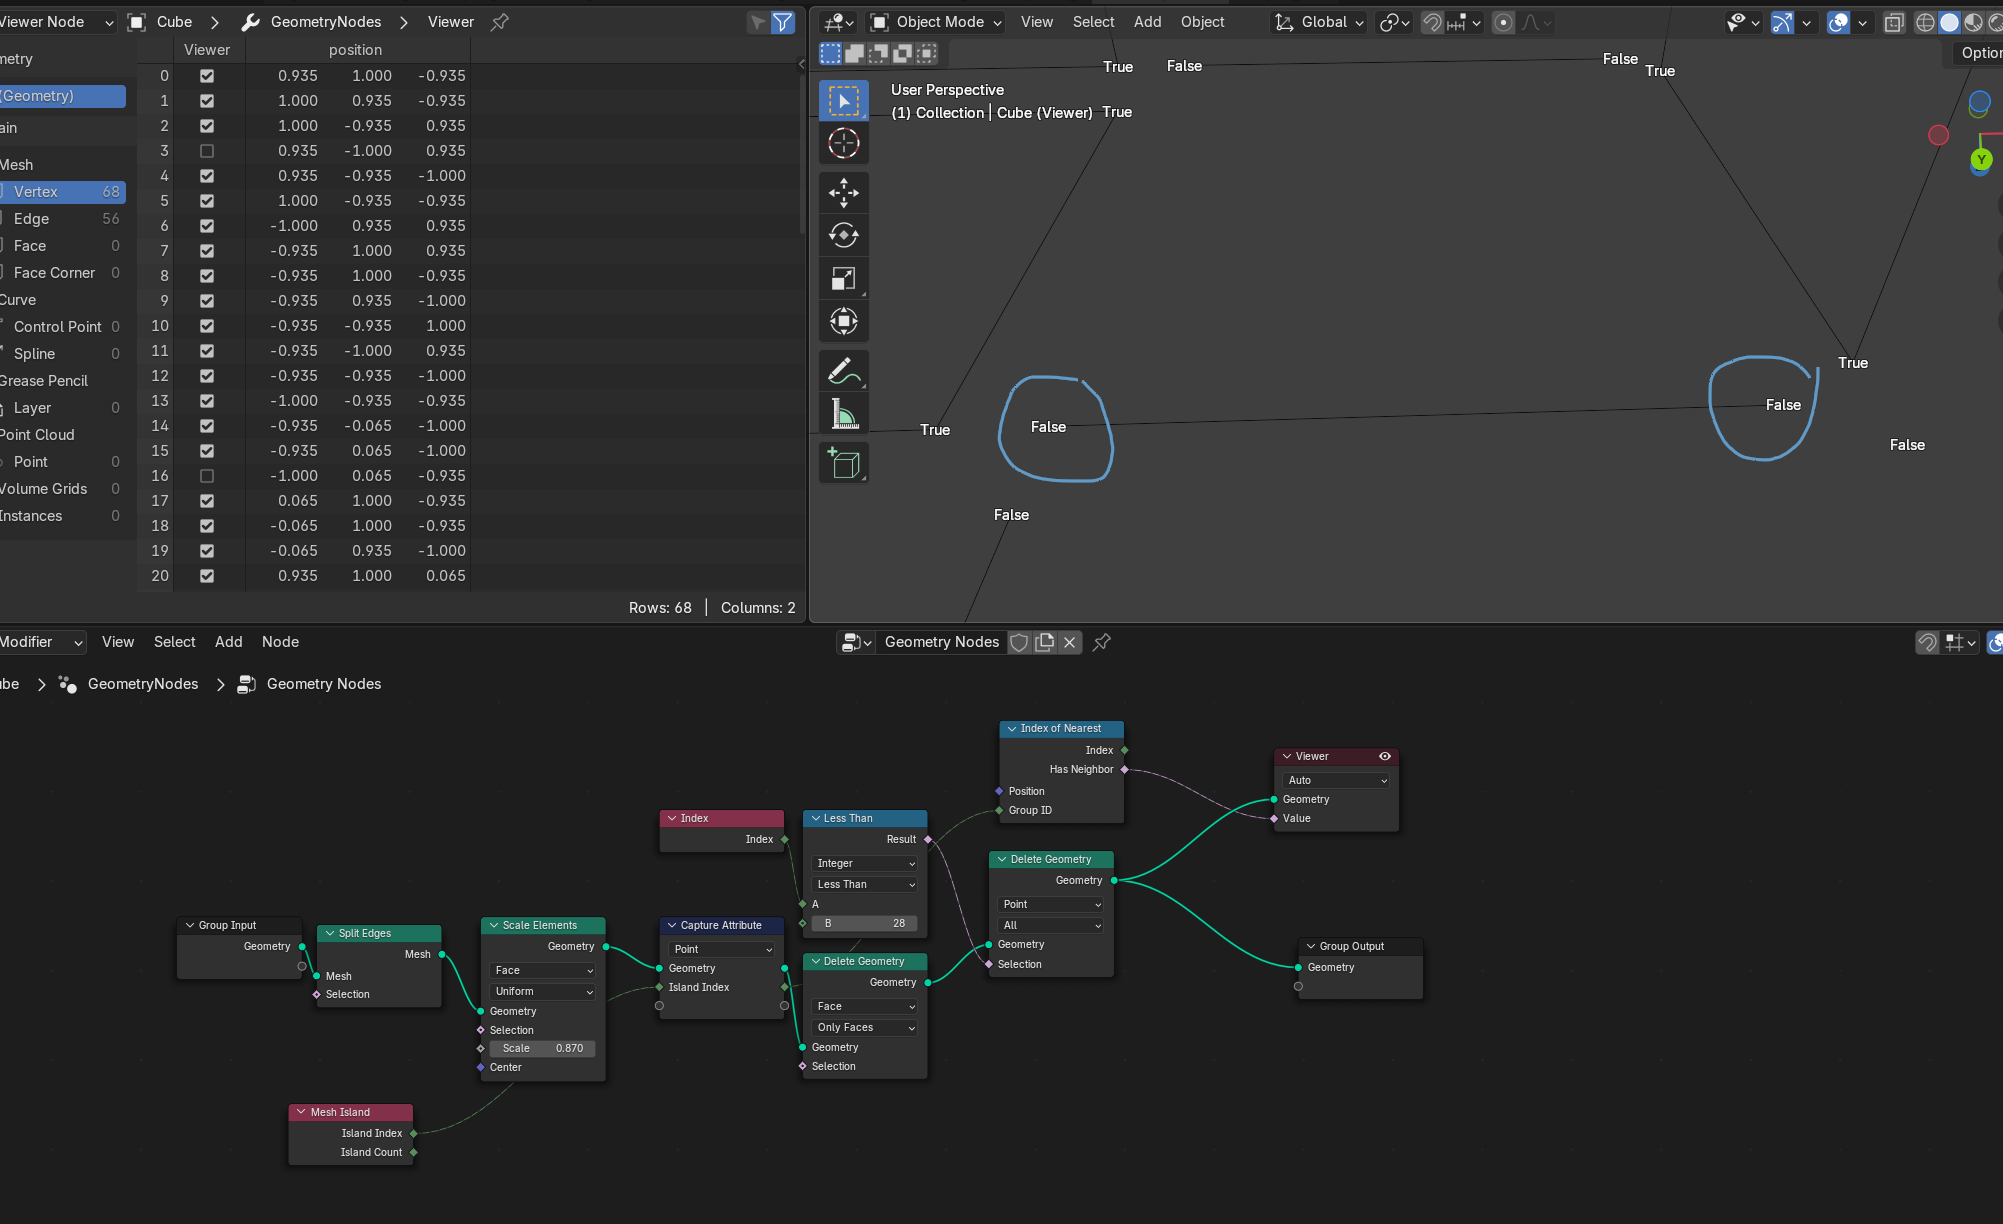Toggle snapping magnet in 3D viewport header
Viewport: 2003px width, 1224px height.
pos(1432,22)
